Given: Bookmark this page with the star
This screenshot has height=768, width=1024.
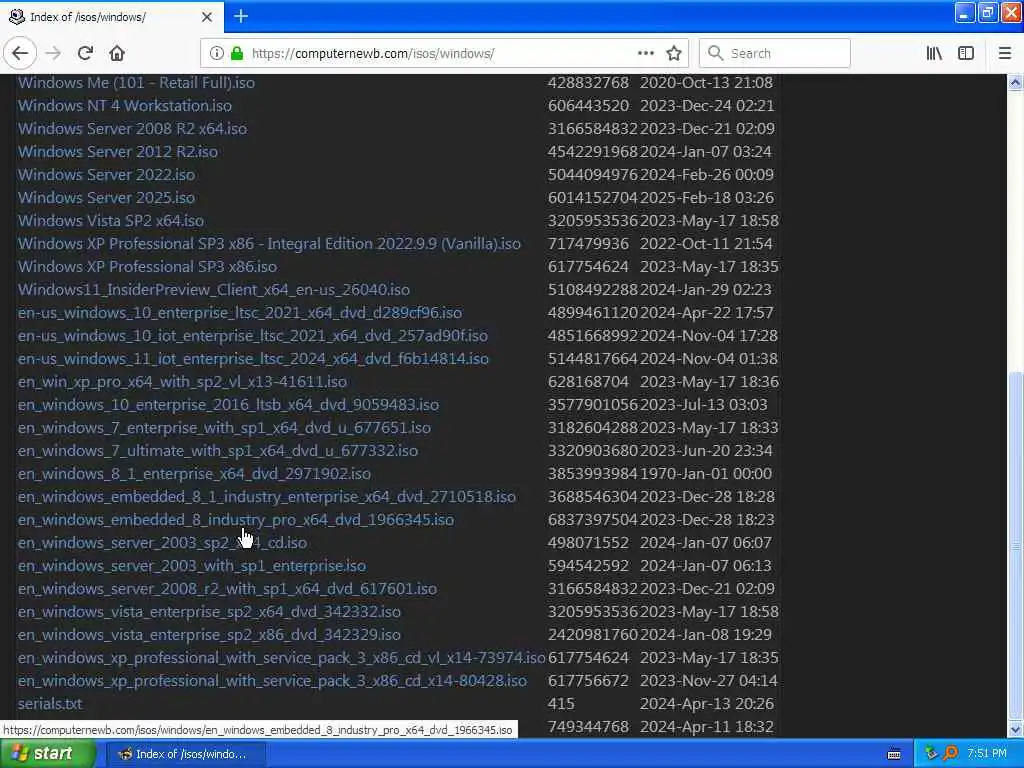Looking at the screenshot, I should click(x=674, y=54).
